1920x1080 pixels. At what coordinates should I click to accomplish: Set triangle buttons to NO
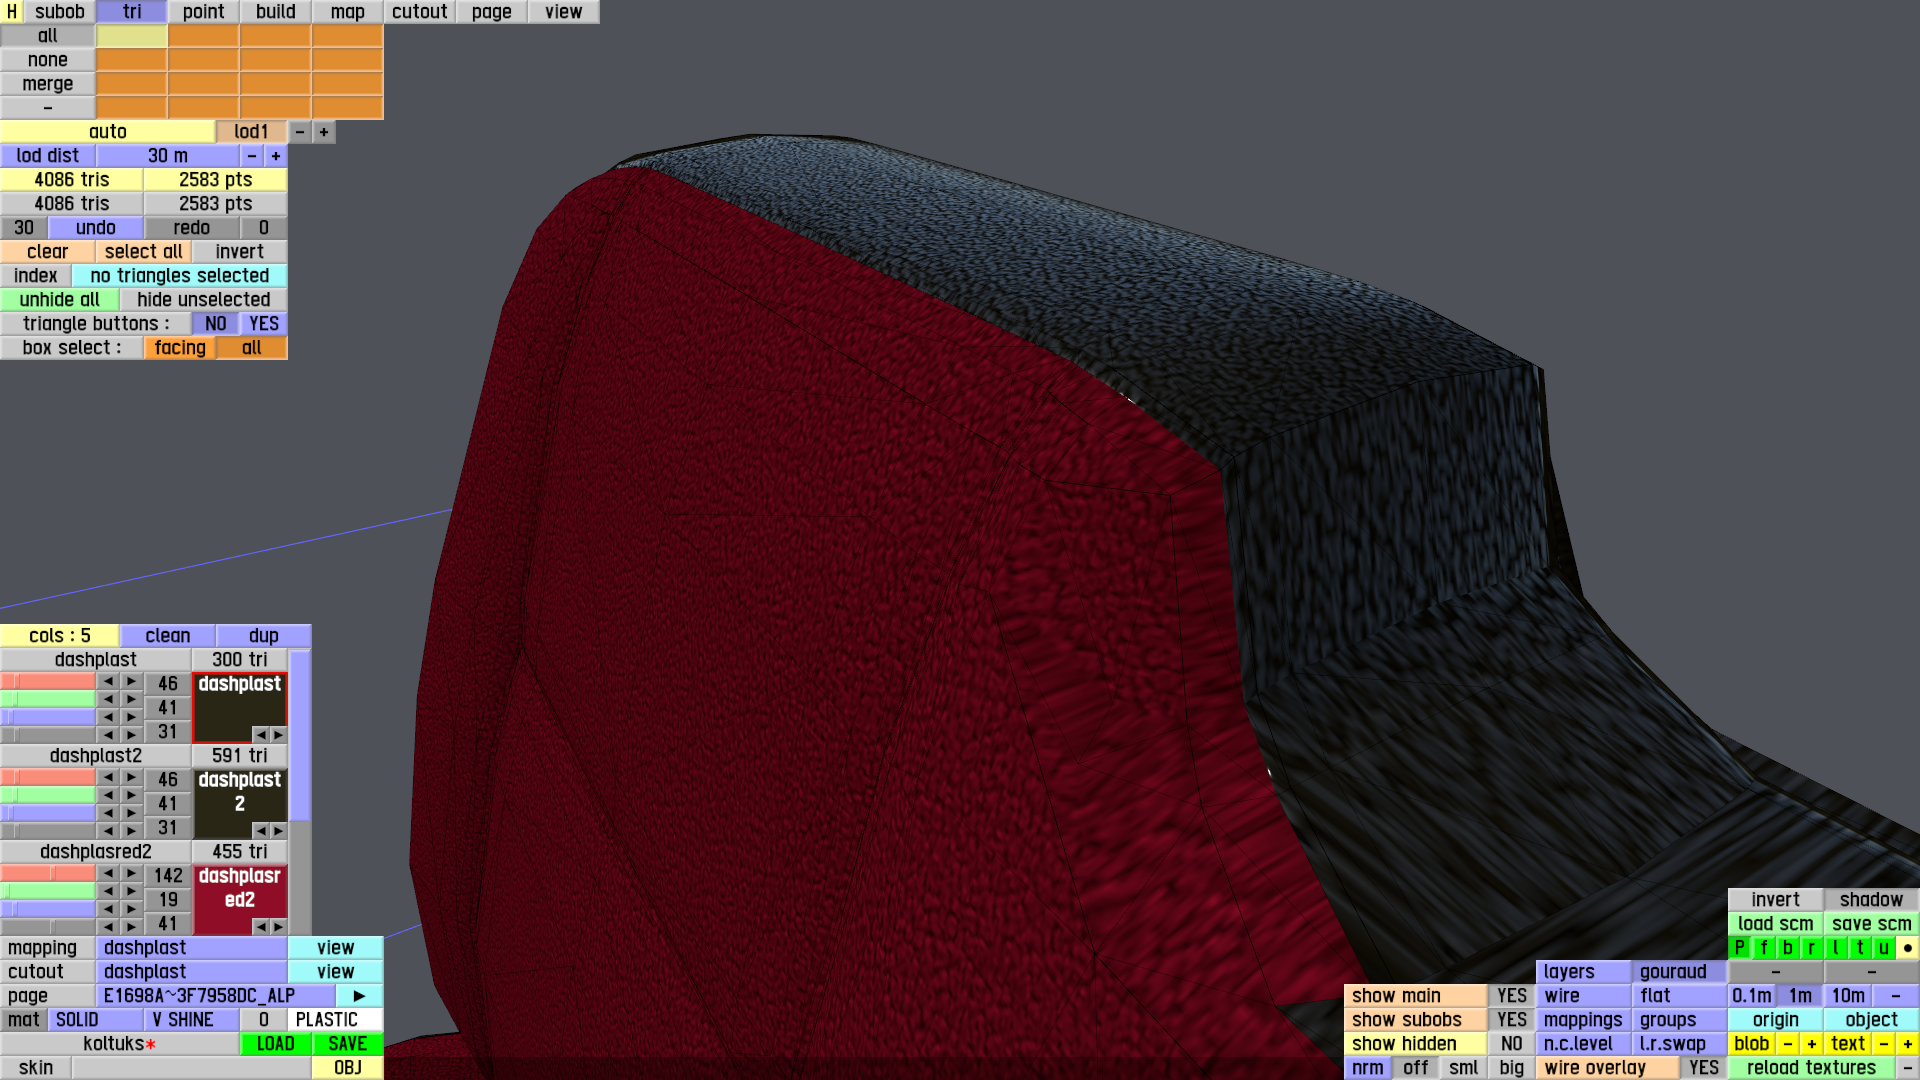pyautogui.click(x=215, y=323)
